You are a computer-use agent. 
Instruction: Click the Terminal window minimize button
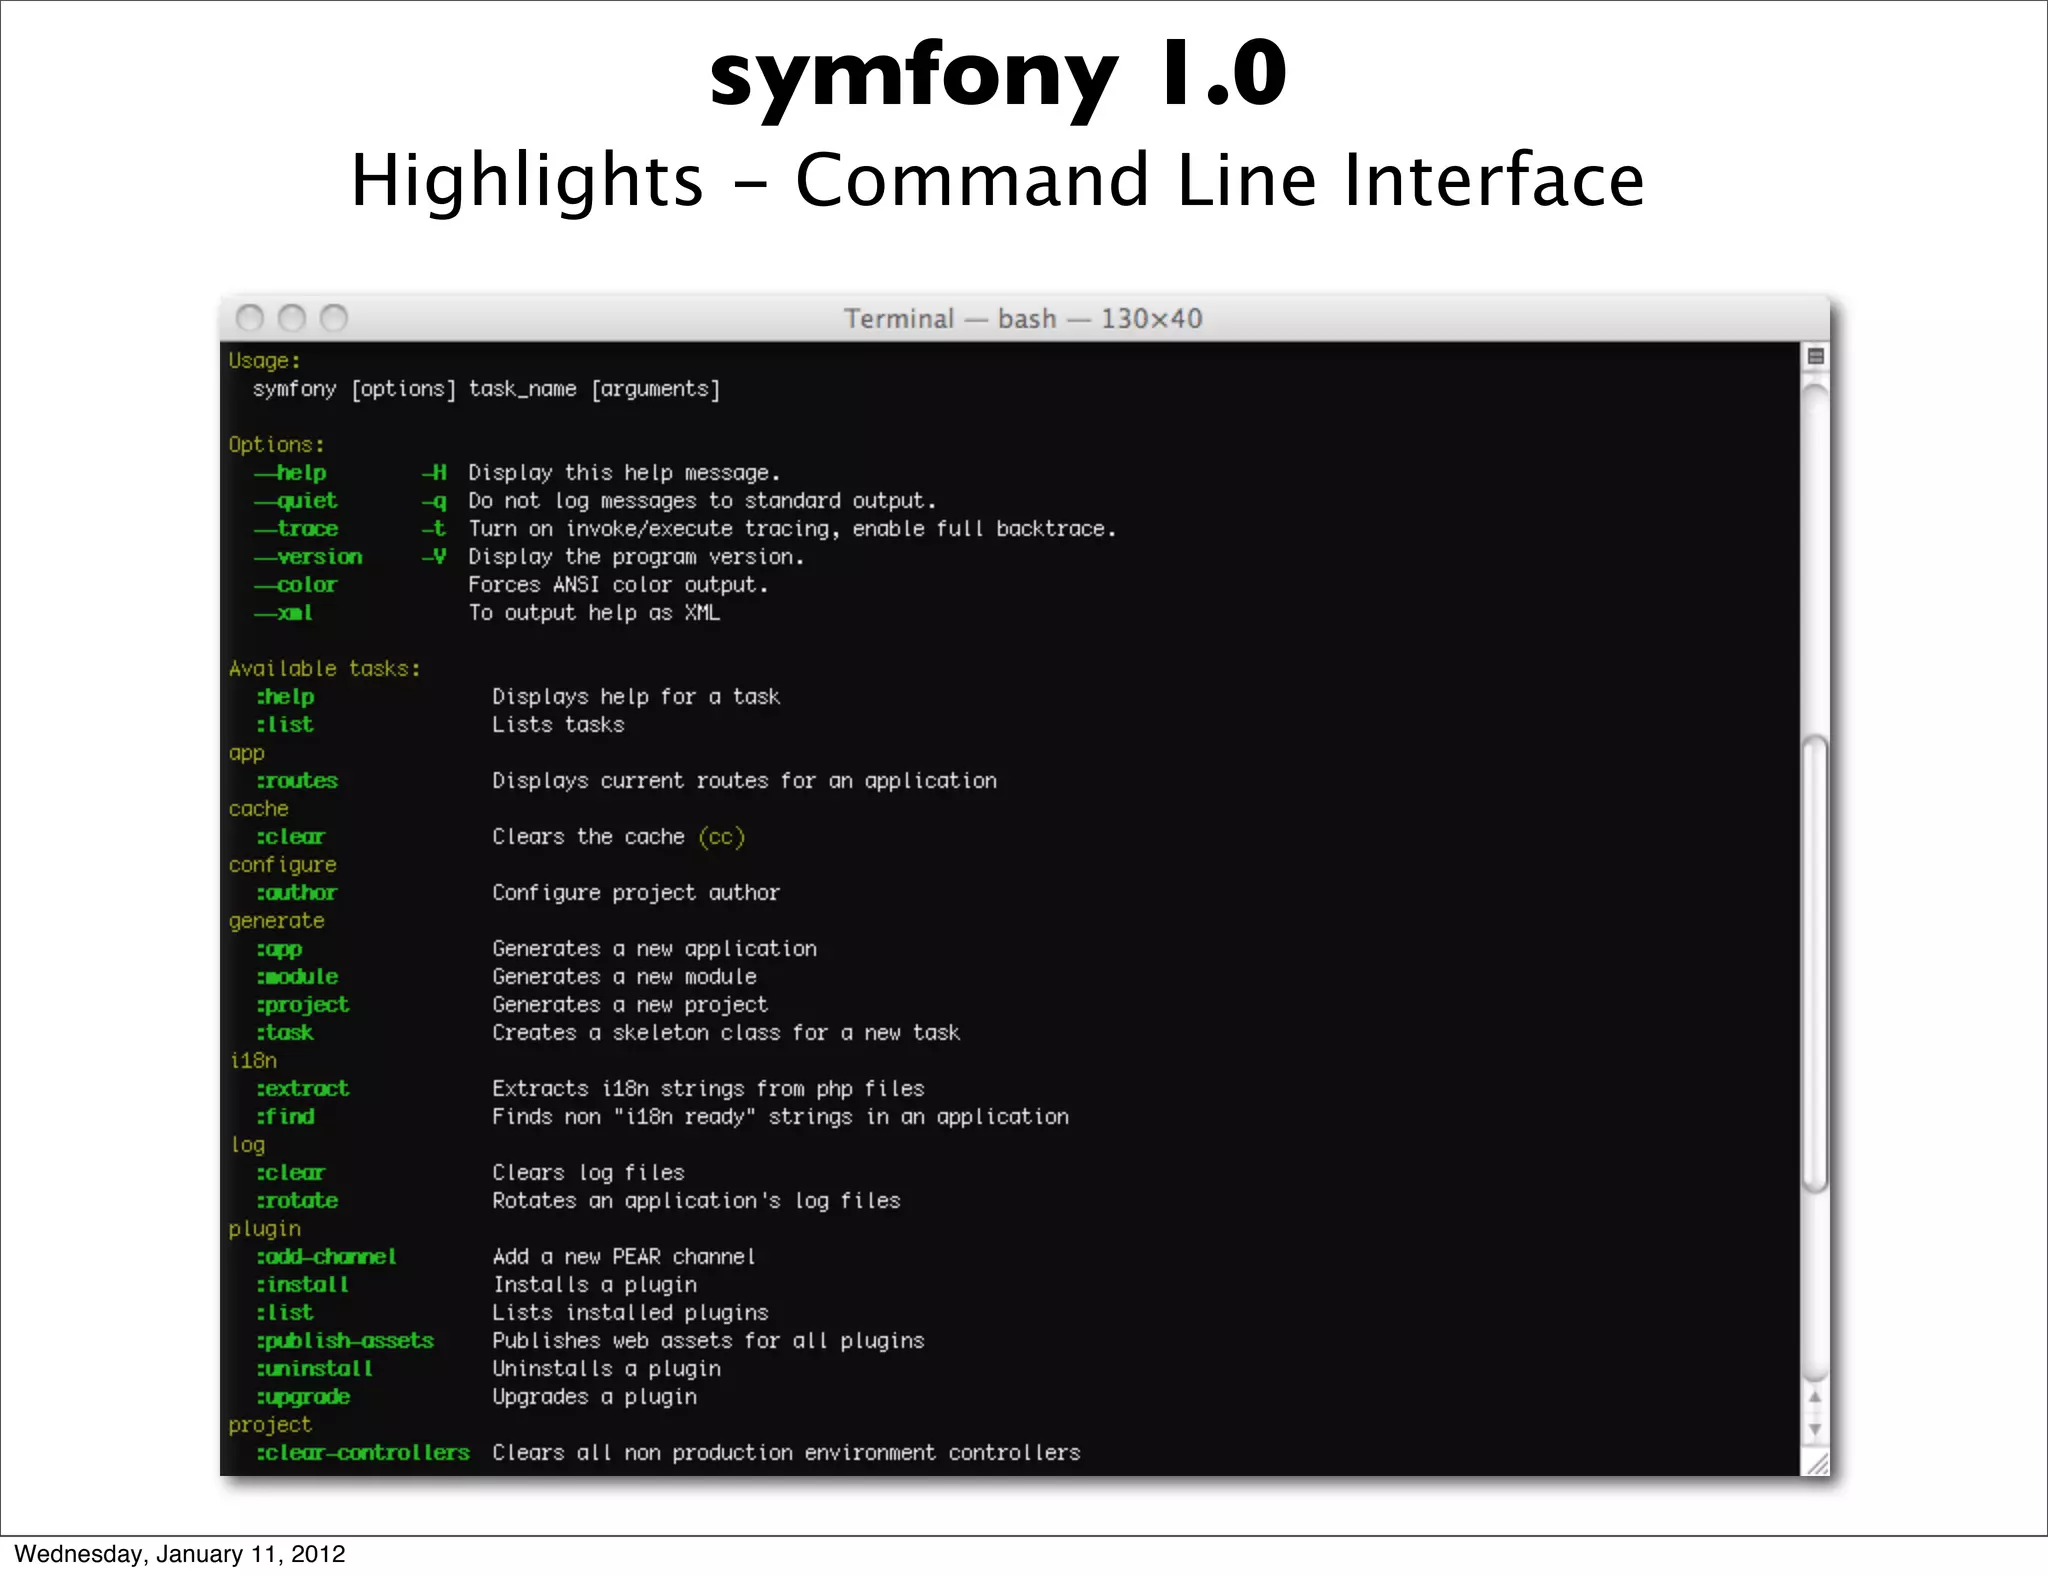click(x=292, y=318)
